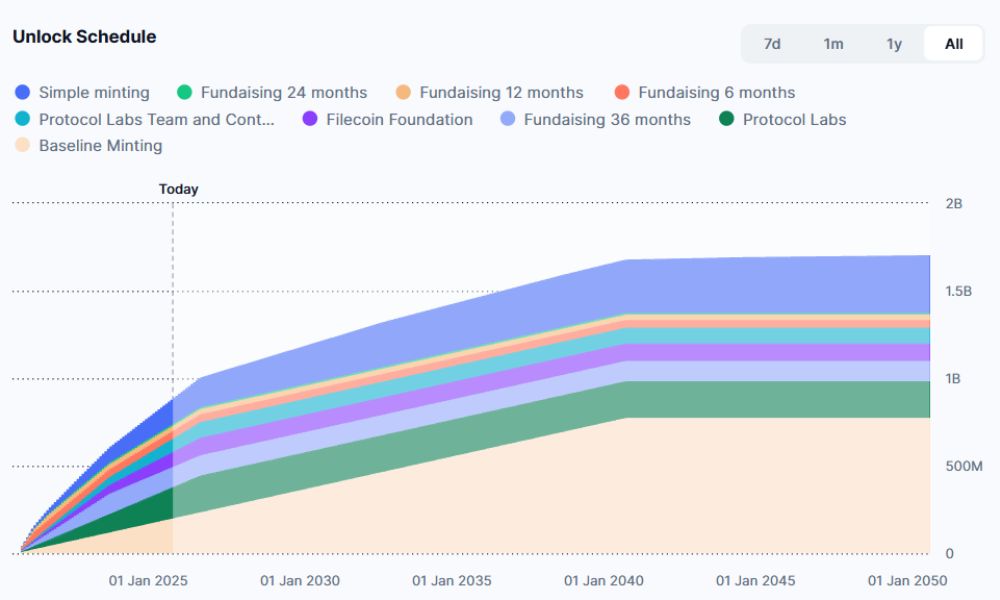Select the 1m time range
Viewport: 1000px width, 600px height.
pos(833,44)
